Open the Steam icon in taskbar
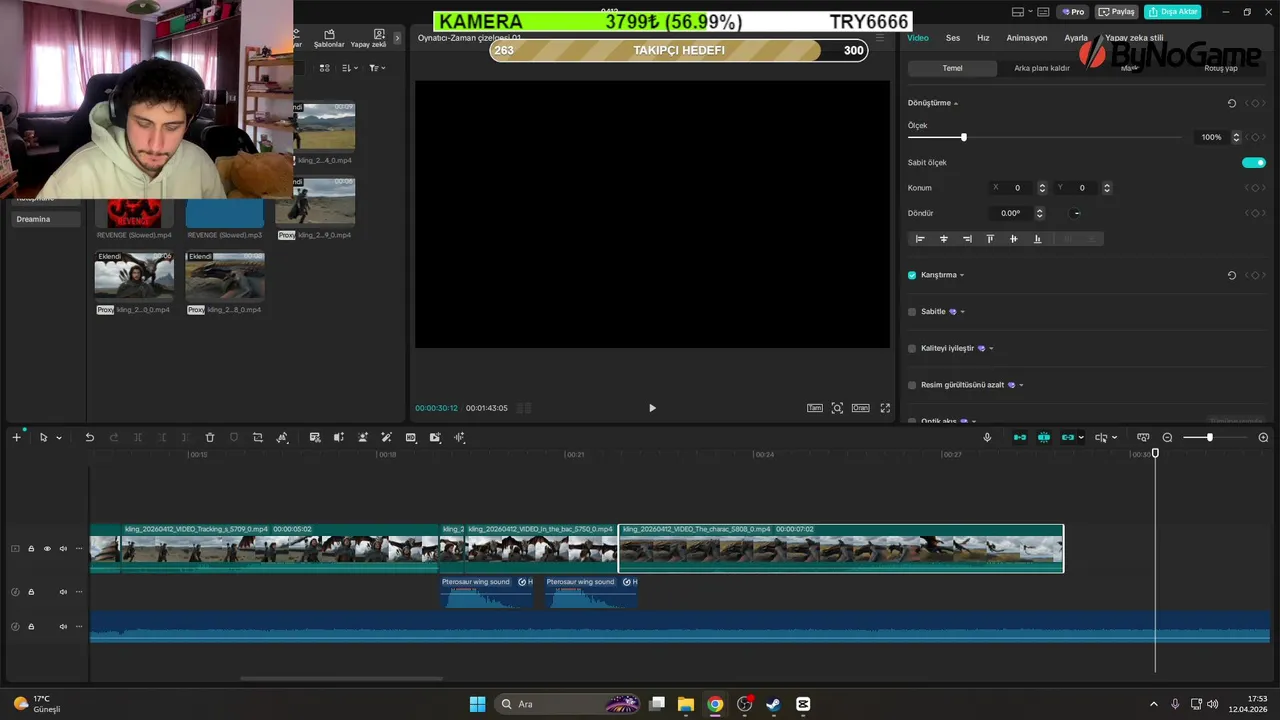This screenshot has height=720, width=1280. pyautogui.click(x=773, y=704)
